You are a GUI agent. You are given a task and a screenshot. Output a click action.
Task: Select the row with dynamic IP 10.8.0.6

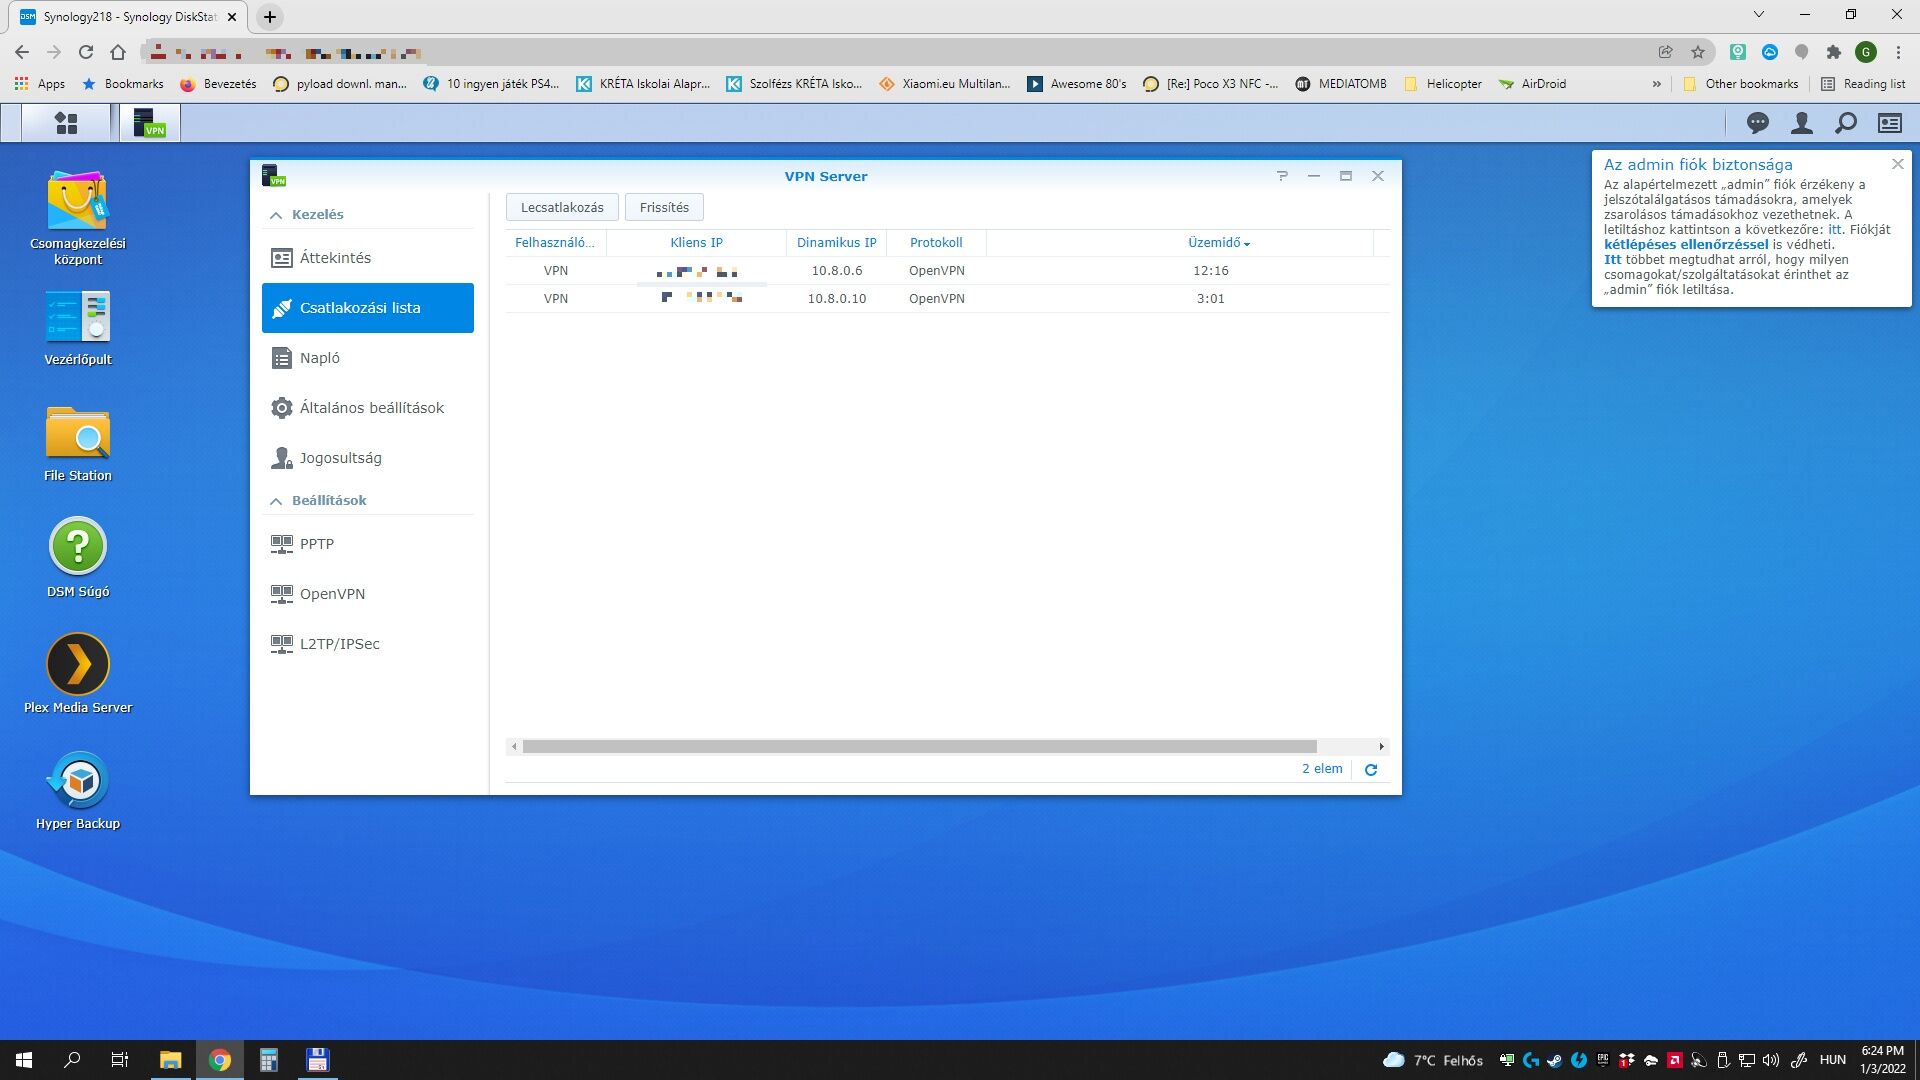click(x=947, y=271)
